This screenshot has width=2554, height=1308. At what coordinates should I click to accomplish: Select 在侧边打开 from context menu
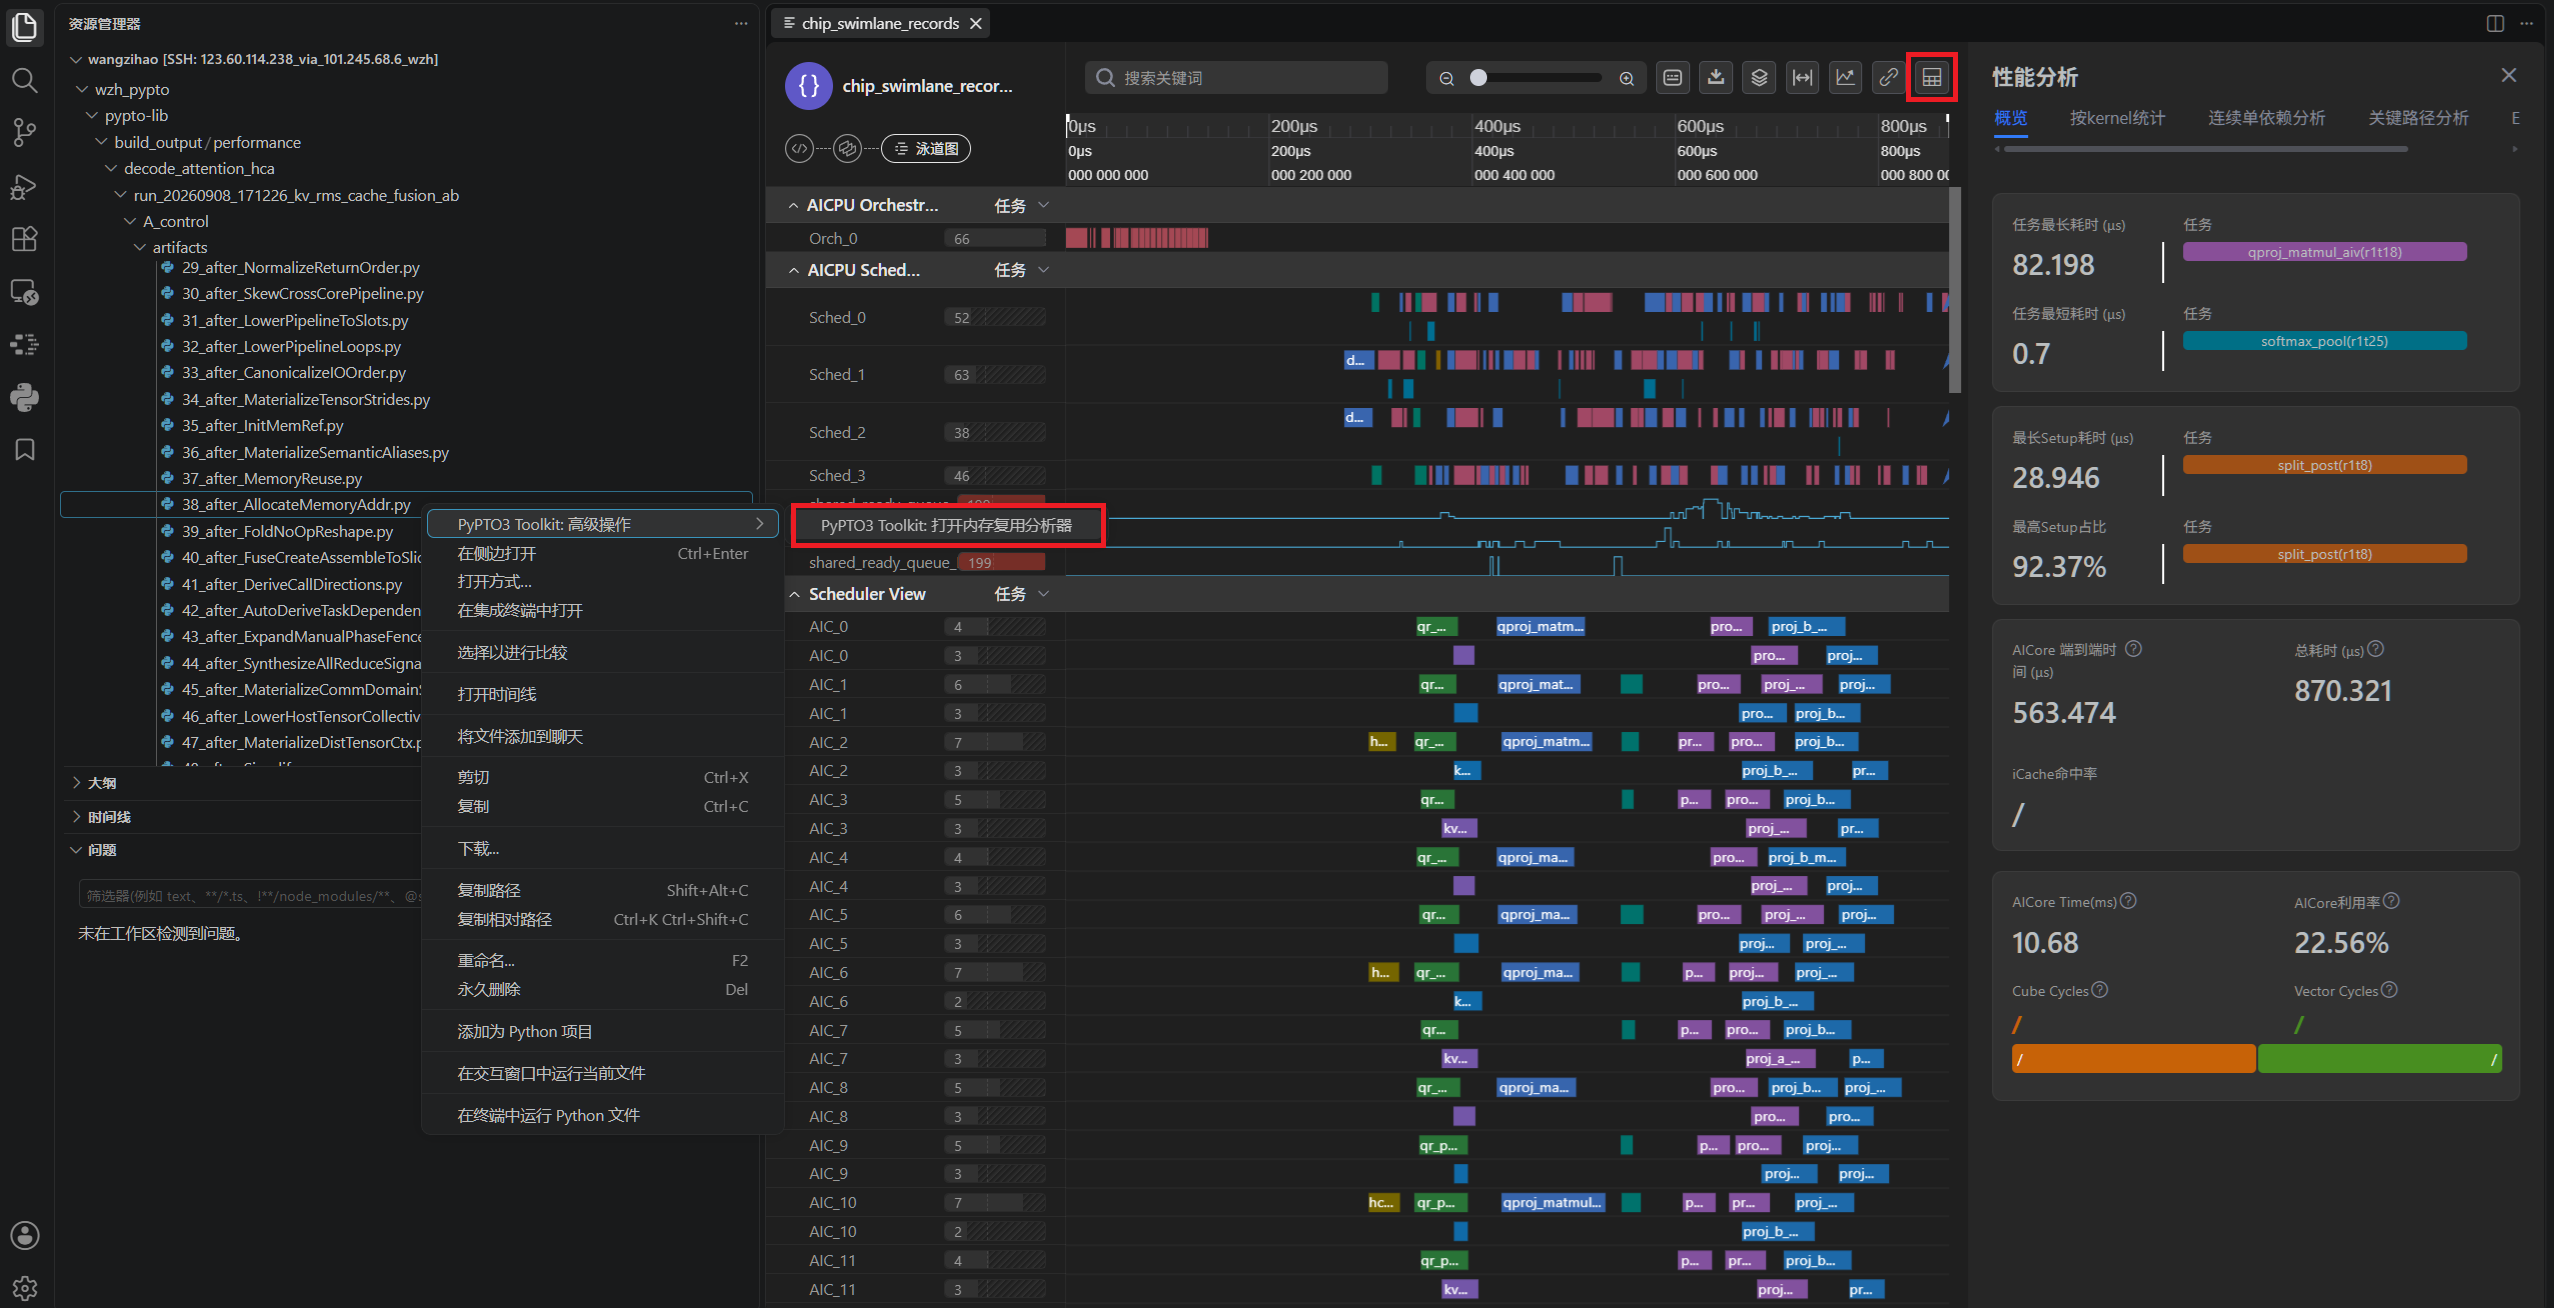(x=603, y=553)
